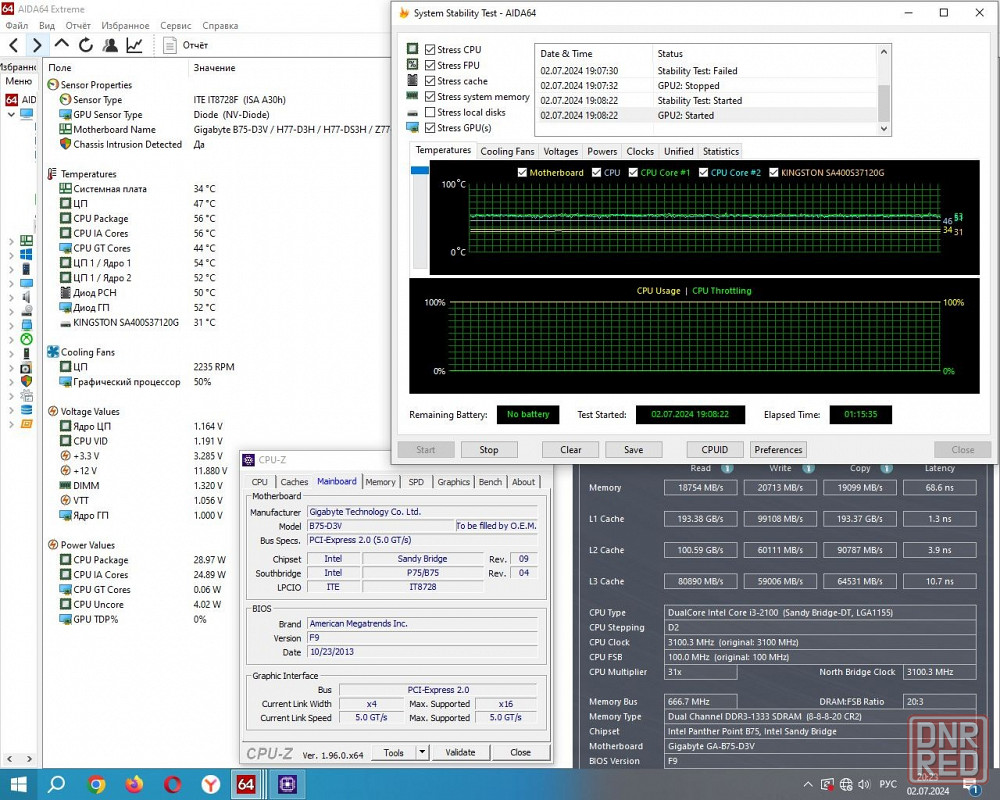This screenshot has height=800, width=1000.
Task: Uncheck the Stress GPU(s) checkbox
Action: (x=430, y=128)
